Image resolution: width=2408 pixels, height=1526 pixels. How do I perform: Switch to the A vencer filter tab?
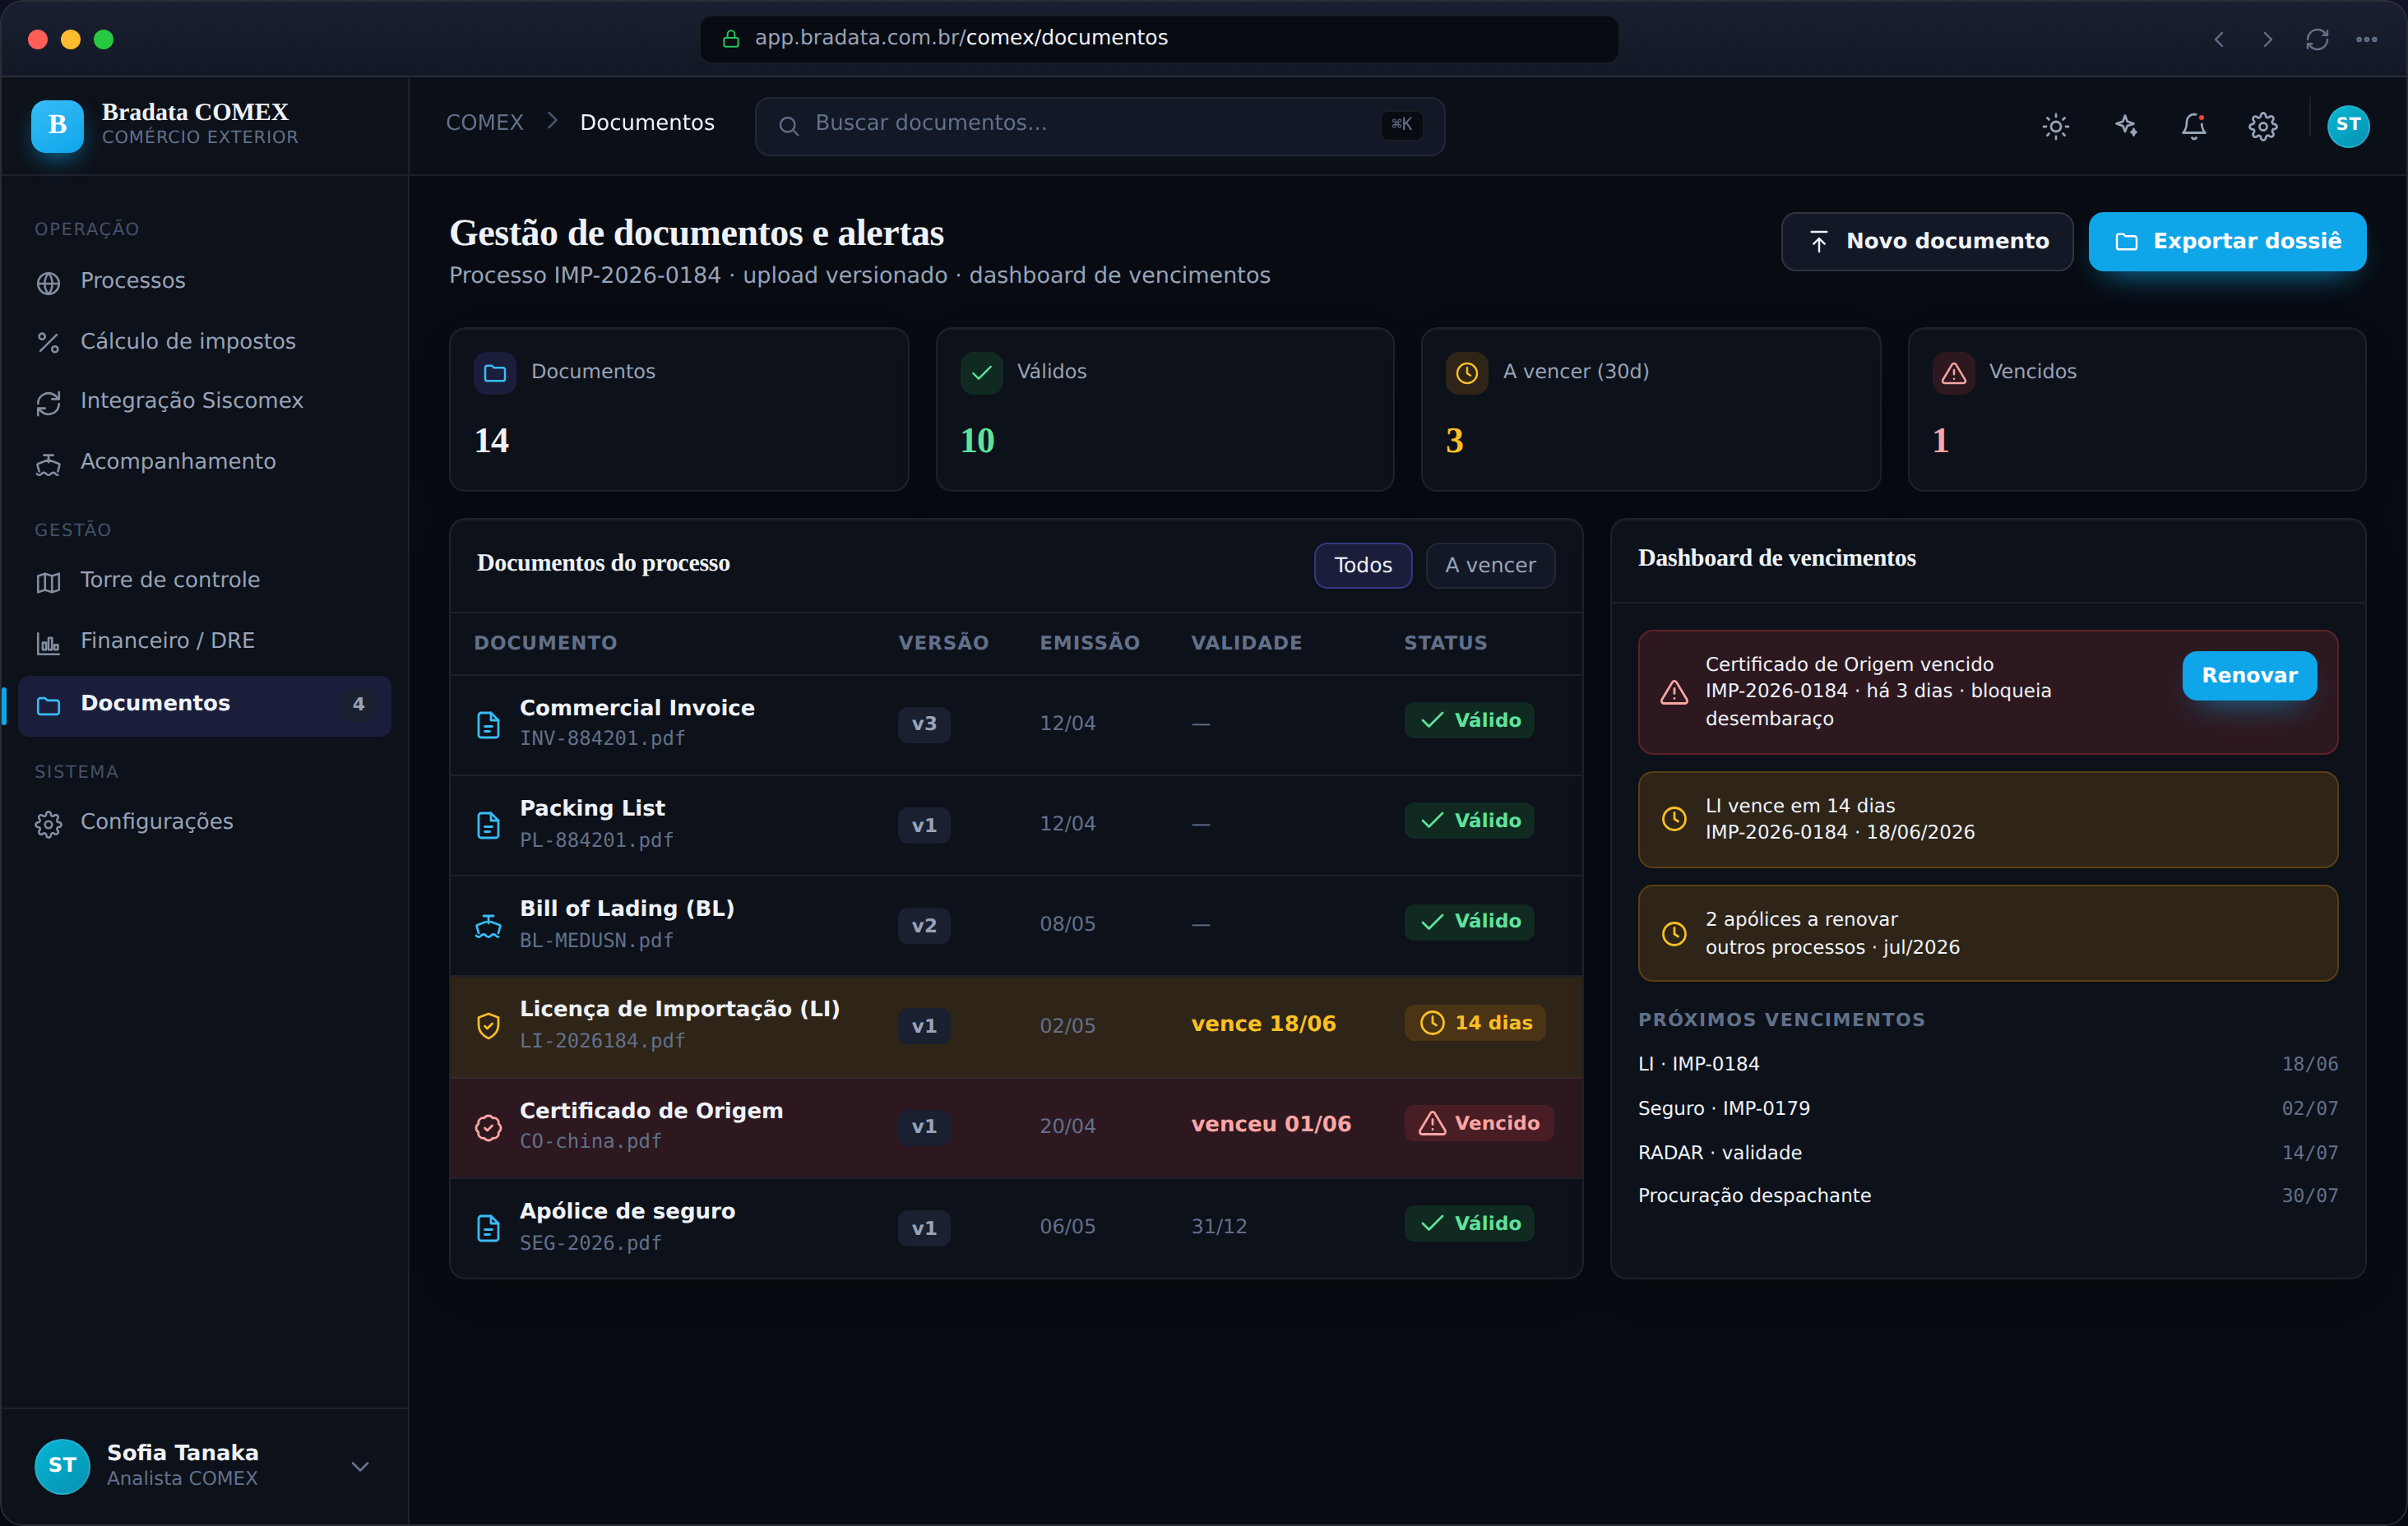coord(1490,565)
